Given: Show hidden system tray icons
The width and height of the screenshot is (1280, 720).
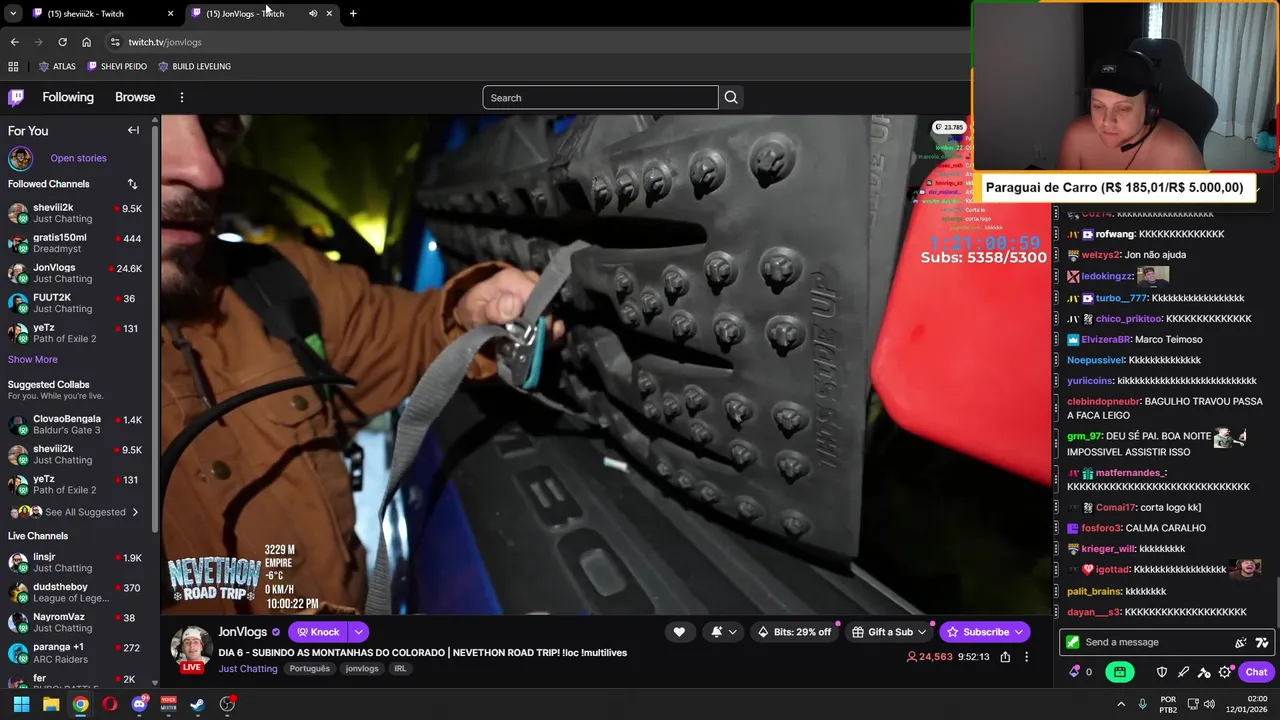Looking at the screenshot, I should click(1120, 704).
